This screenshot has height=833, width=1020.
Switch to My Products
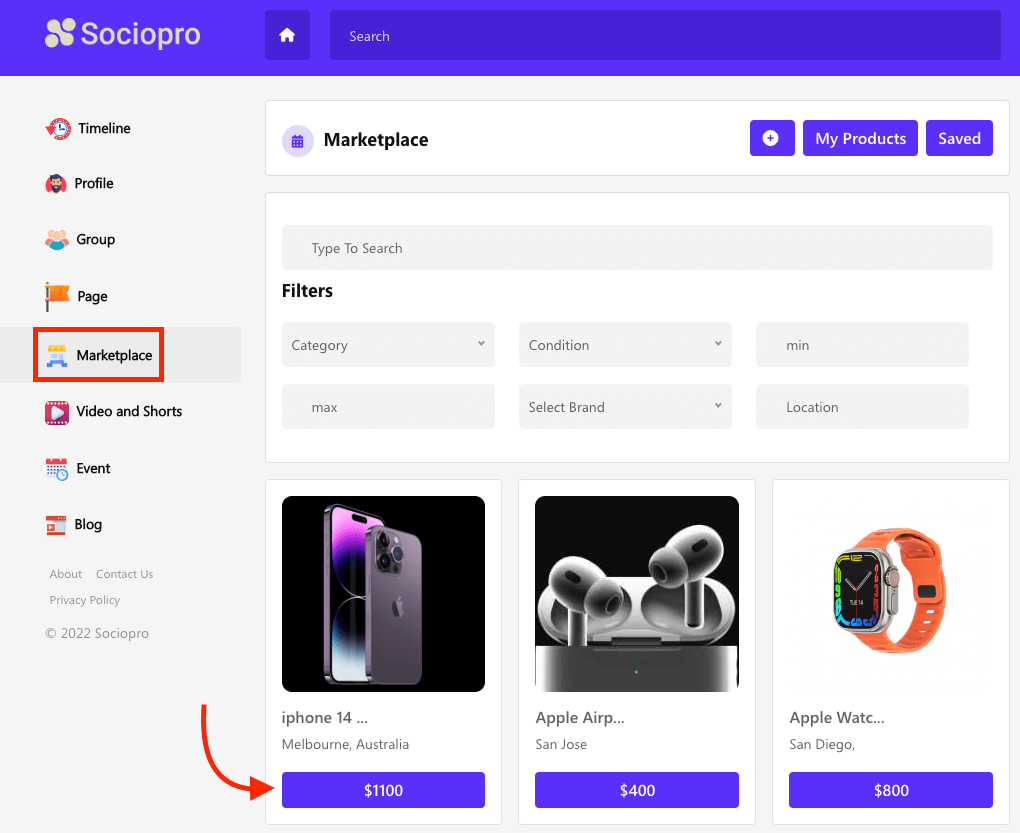tap(860, 138)
